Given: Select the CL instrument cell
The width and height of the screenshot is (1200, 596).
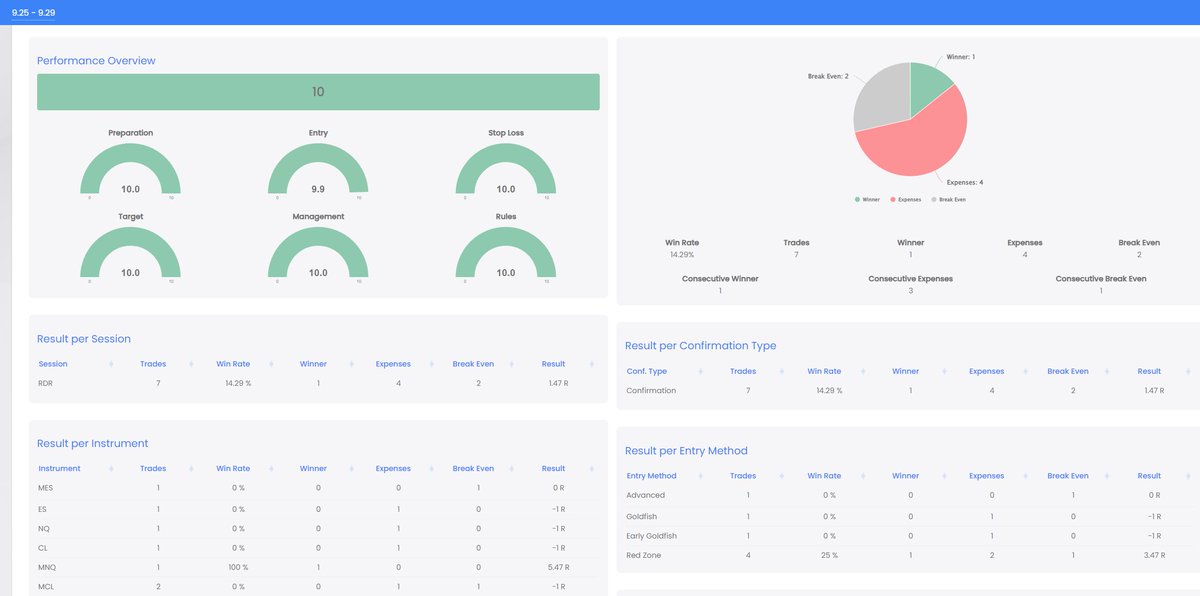Looking at the screenshot, I should tap(43, 548).
